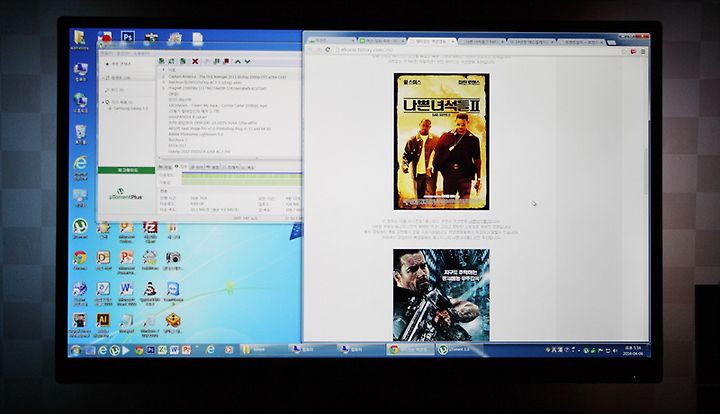Viewport: 720px width, 414px height.
Task: Click the download progress bar in details pane
Action: pyautogui.click(x=242, y=175)
